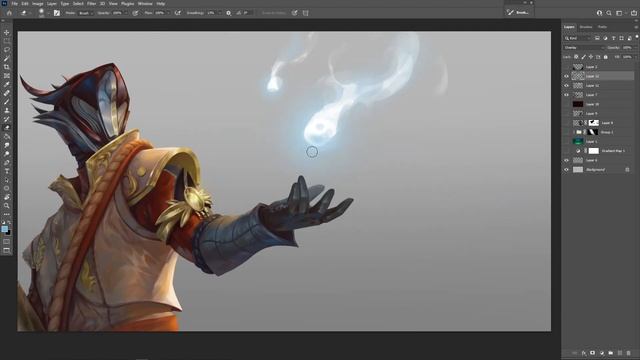The height and width of the screenshot is (360, 640).
Task: Click the symmetry paint options icon
Action: pyautogui.click(x=305, y=13)
